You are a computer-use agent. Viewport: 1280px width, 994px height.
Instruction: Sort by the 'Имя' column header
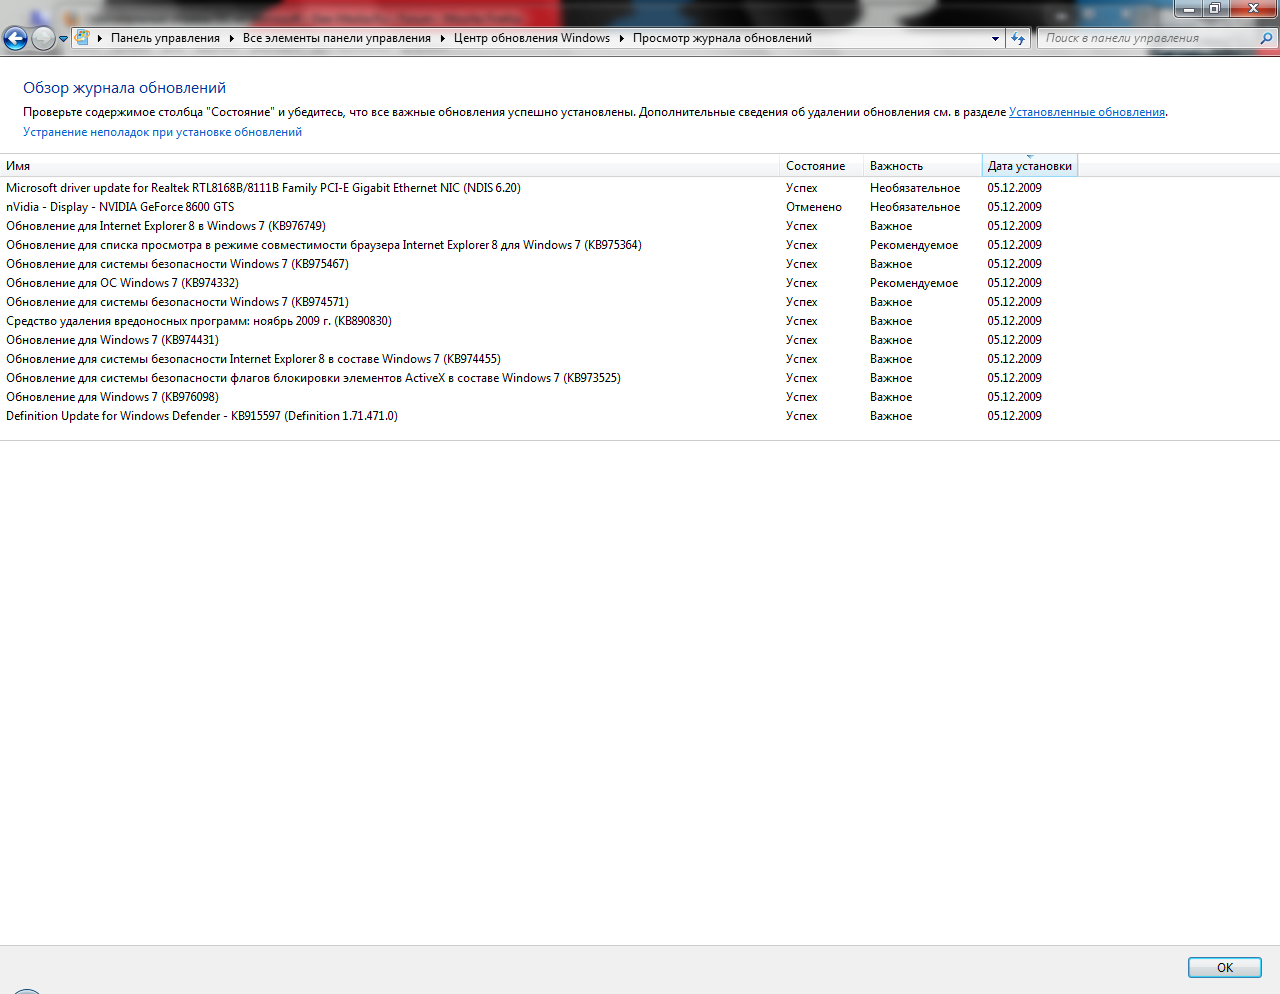(390, 166)
